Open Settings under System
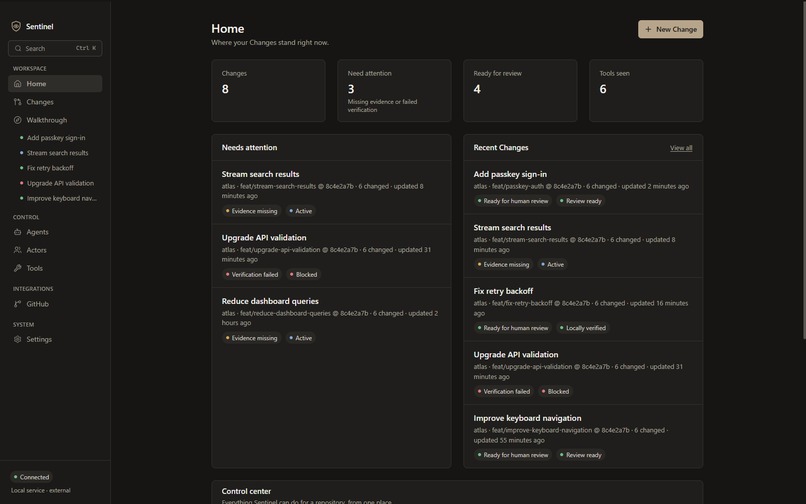 point(55,339)
